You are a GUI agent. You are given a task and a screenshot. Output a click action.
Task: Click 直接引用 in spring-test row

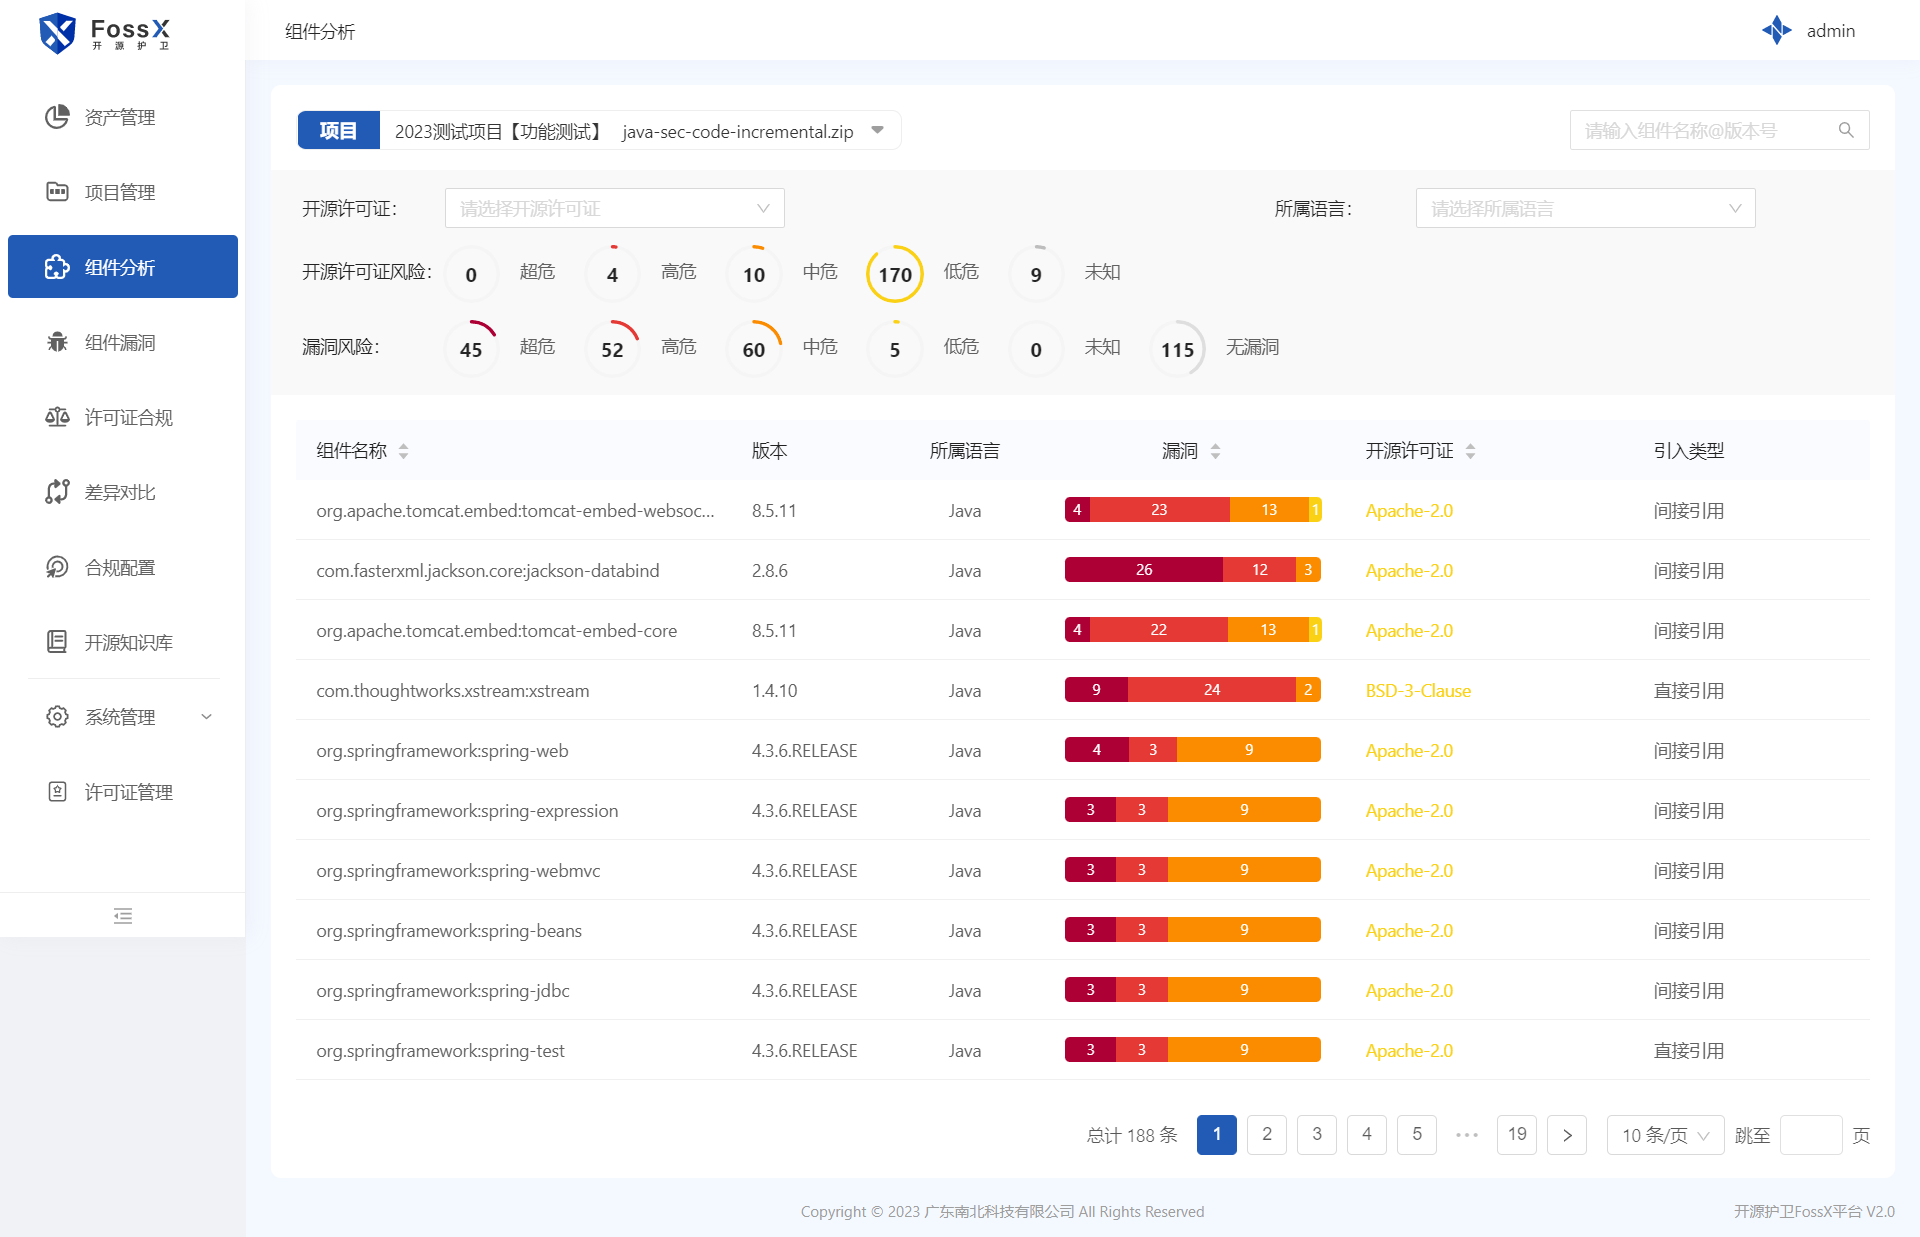click(1689, 1050)
